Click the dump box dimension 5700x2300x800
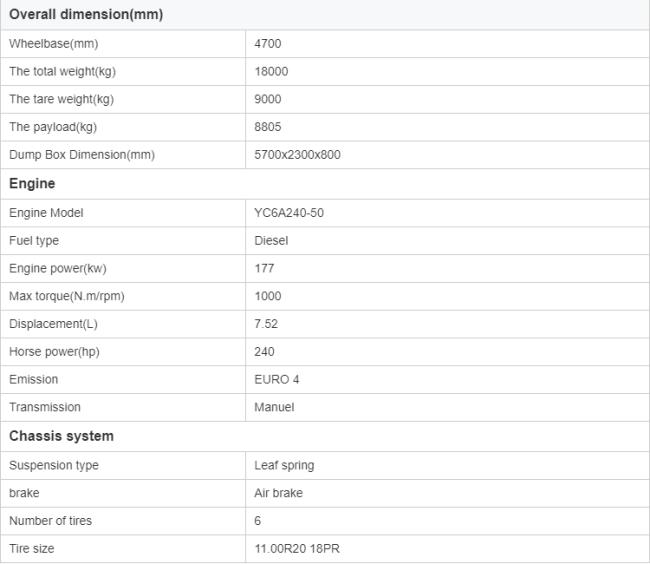The height and width of the screenshot is (564, 650). [298, 155]
